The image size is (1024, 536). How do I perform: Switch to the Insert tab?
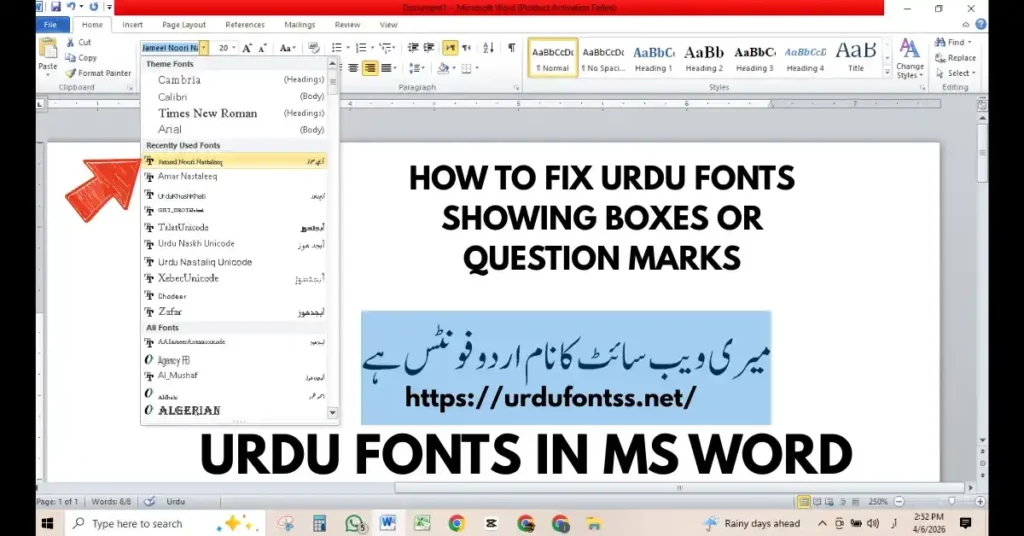pos(132,25)
